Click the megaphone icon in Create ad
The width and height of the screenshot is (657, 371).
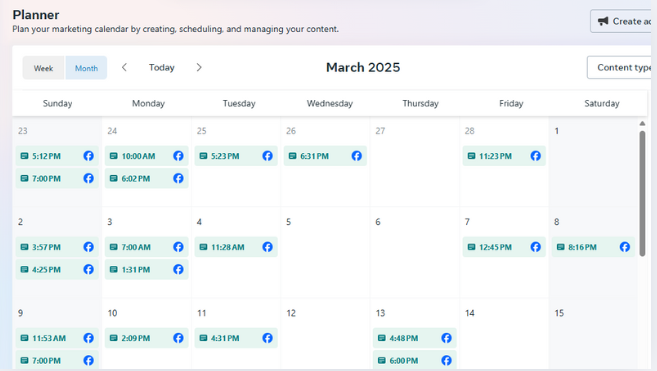point(603,21)
